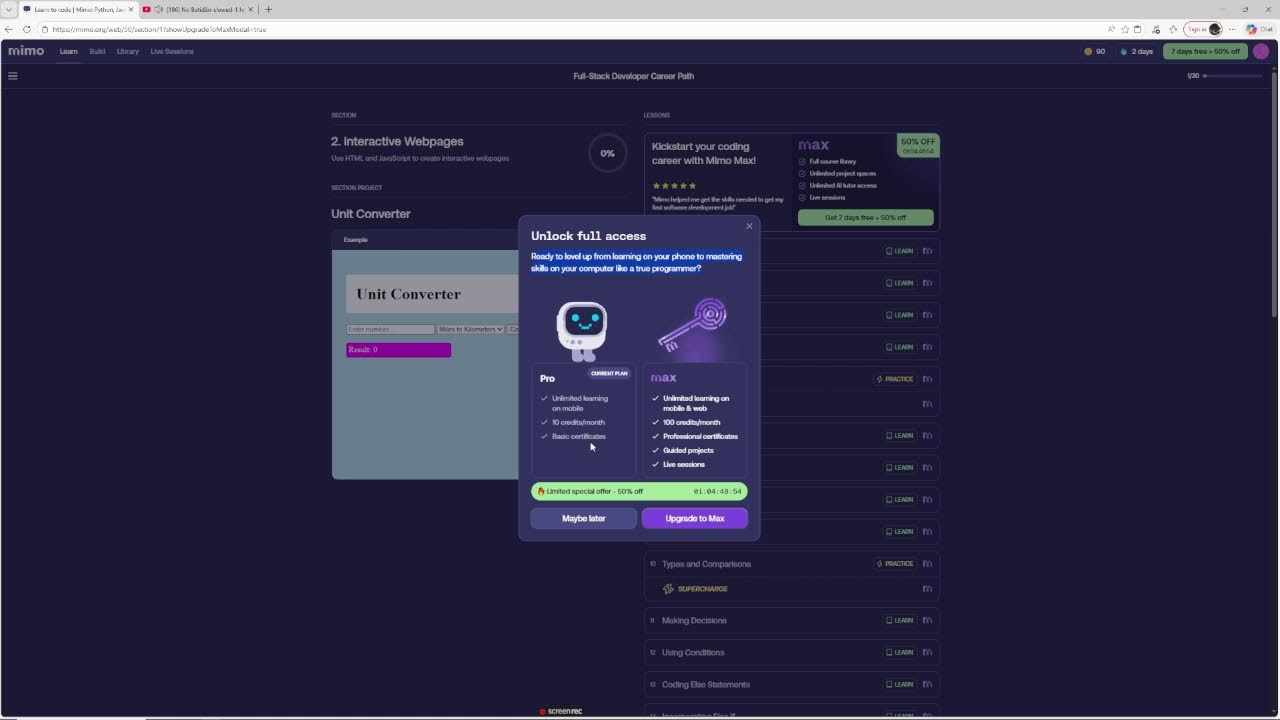1280x720 pixels.
Task: Open the Library tab
Action: pos(128,51)
